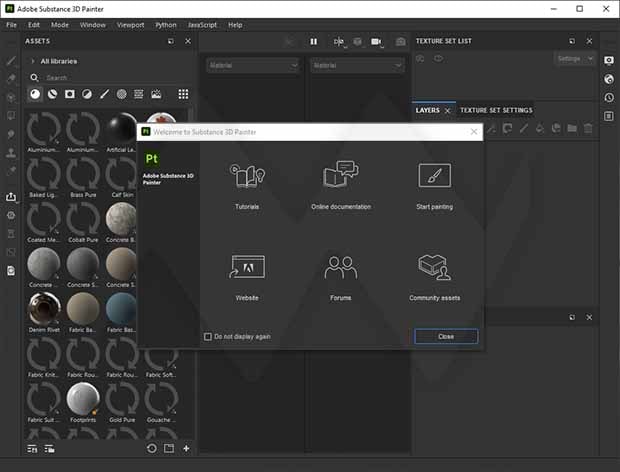Open Online documentation from welcome dialog
Screen dimensions: 620x472
coord(341,185)
